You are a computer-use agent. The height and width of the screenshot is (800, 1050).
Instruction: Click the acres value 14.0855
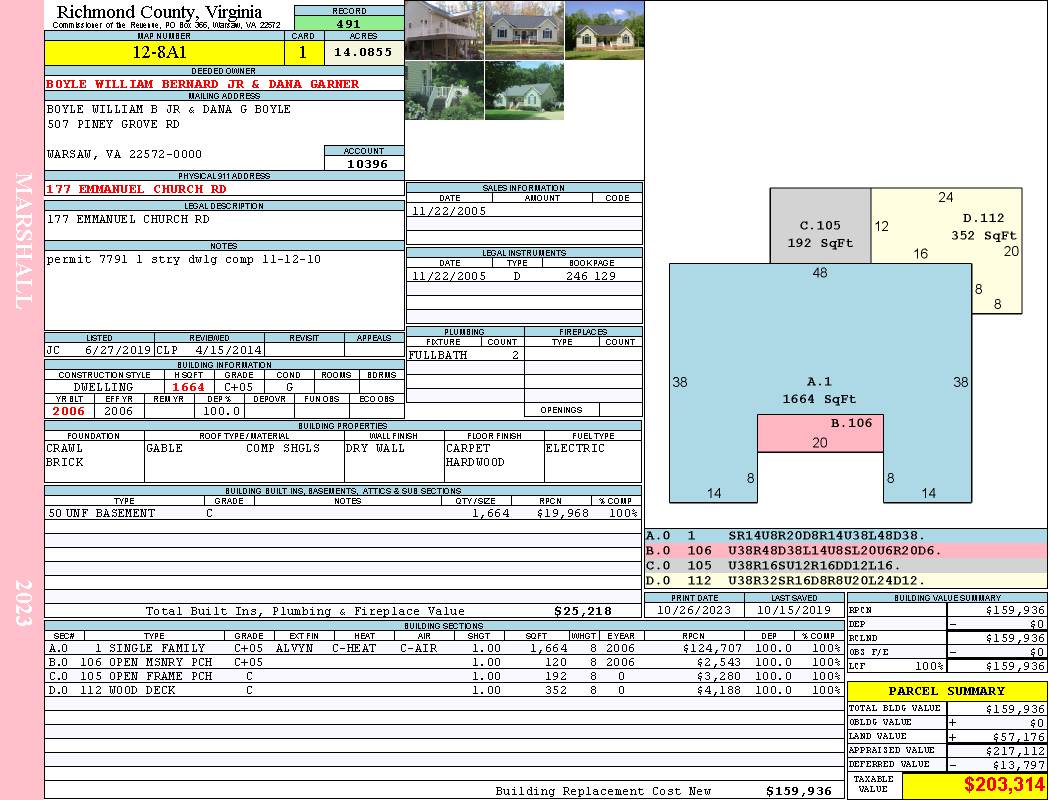tap(364, 53)
